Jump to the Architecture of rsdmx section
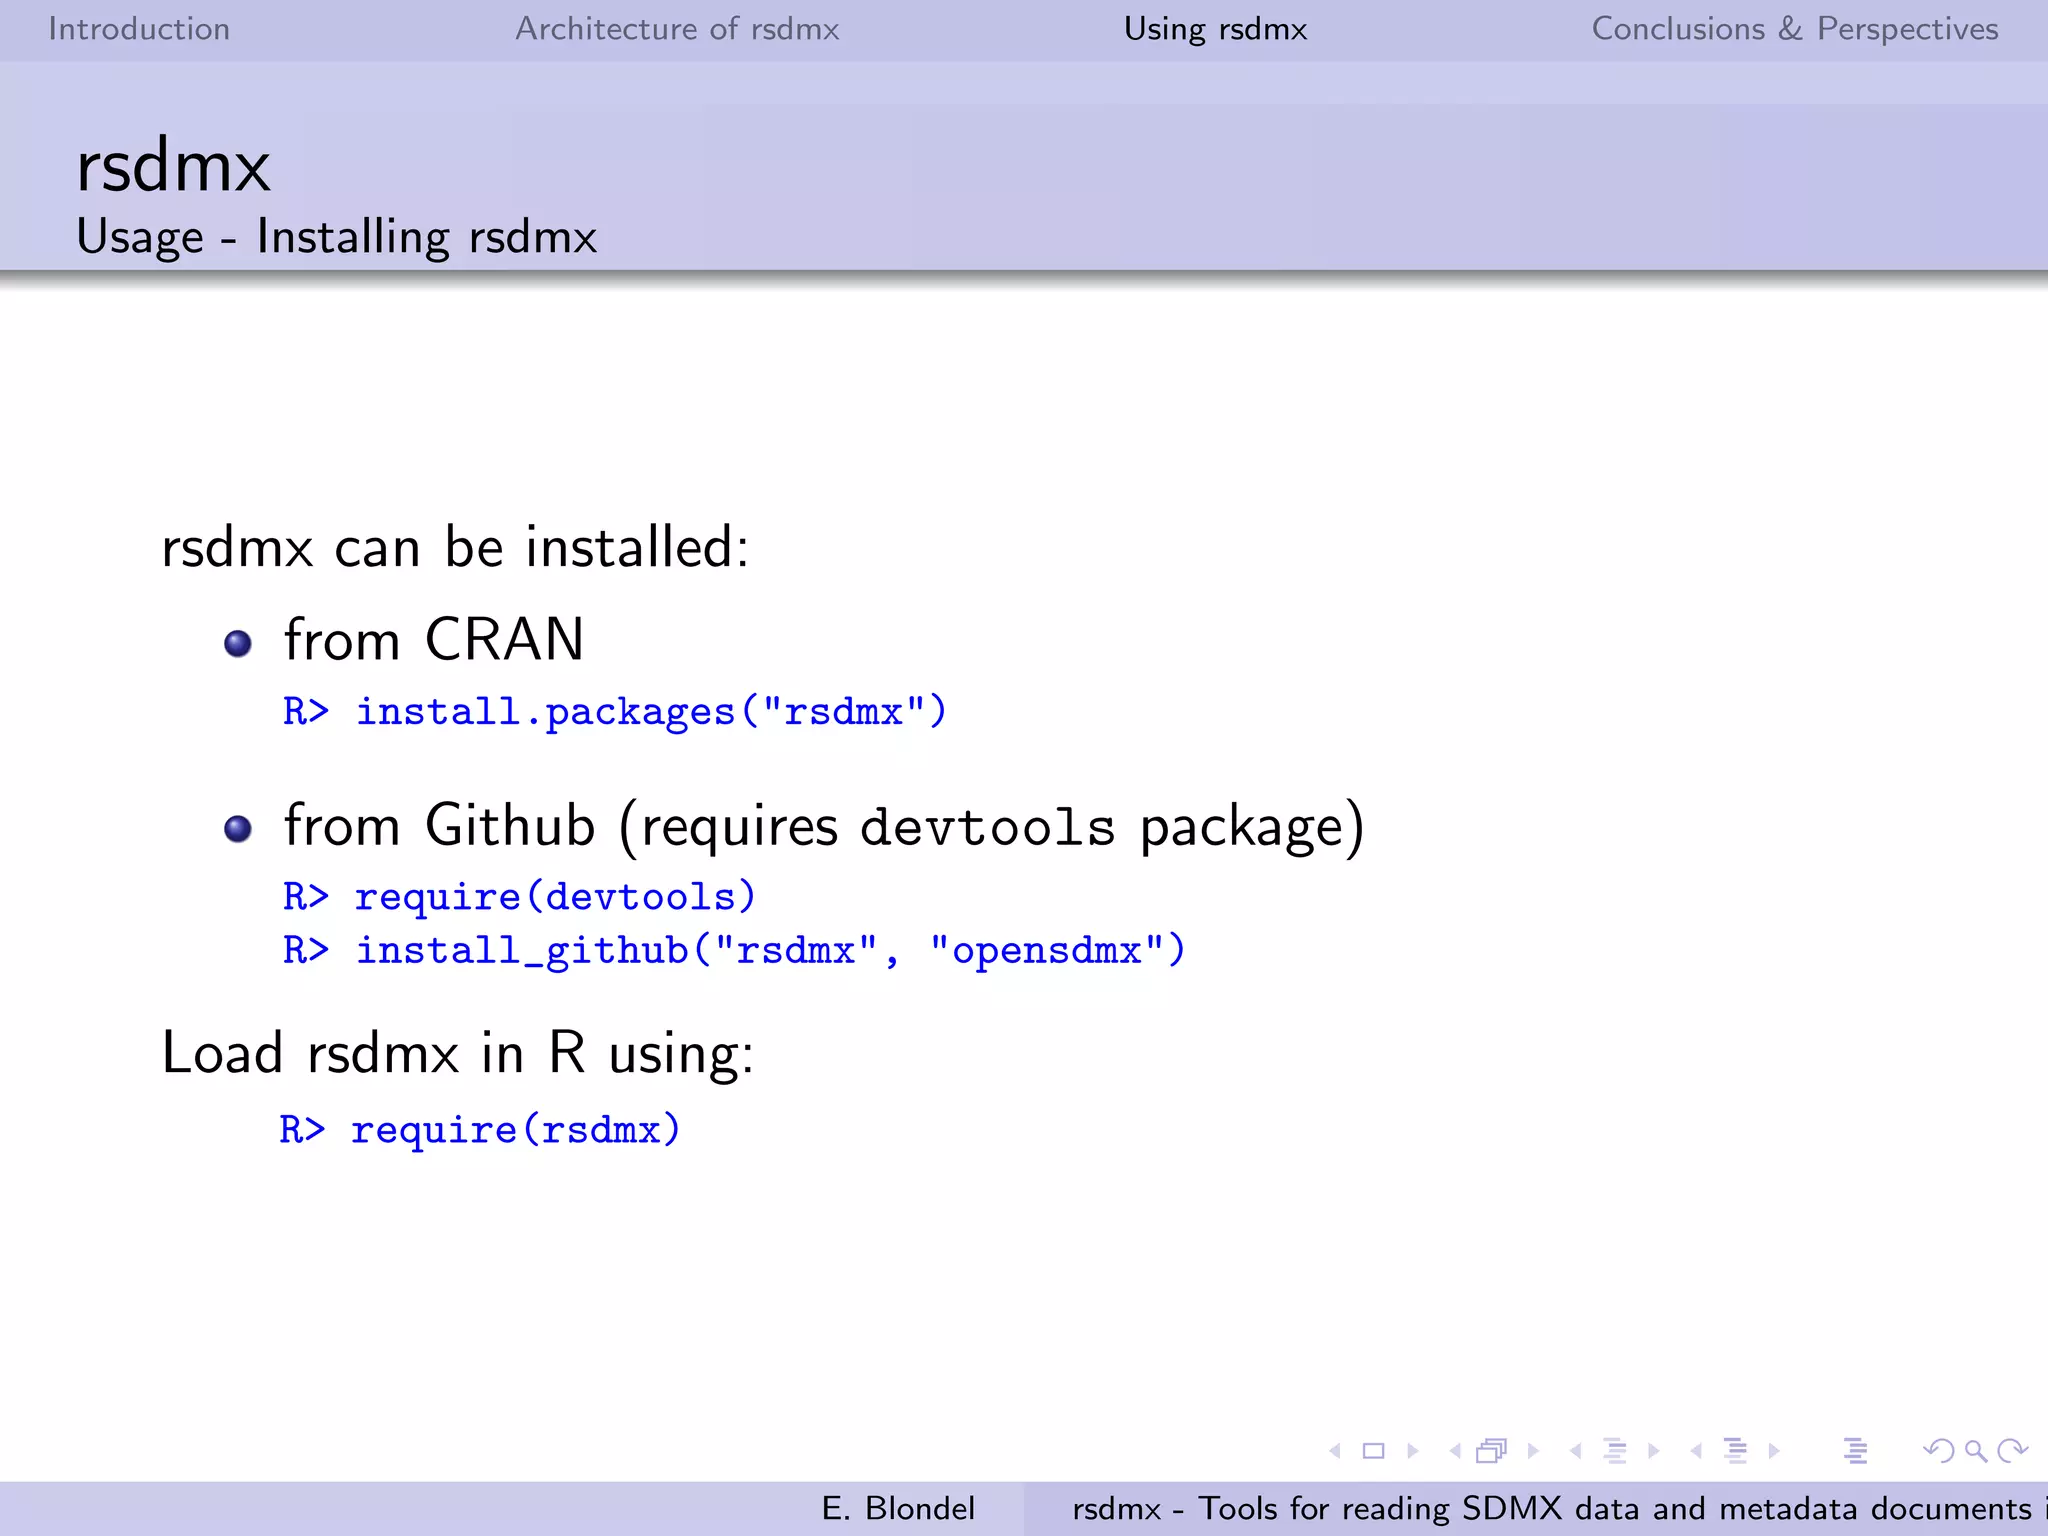The width and height of the screenshot is (2048, 1536). (x=677, y=29)
